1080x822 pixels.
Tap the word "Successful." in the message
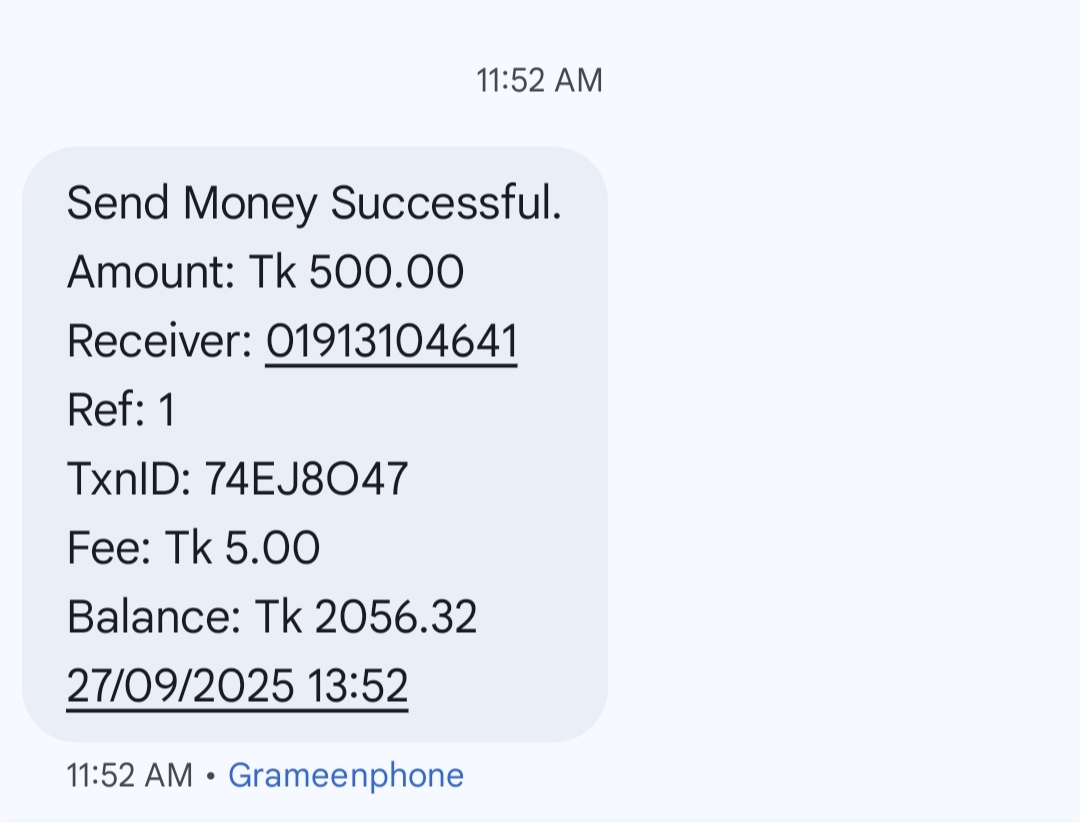[446, 204]
